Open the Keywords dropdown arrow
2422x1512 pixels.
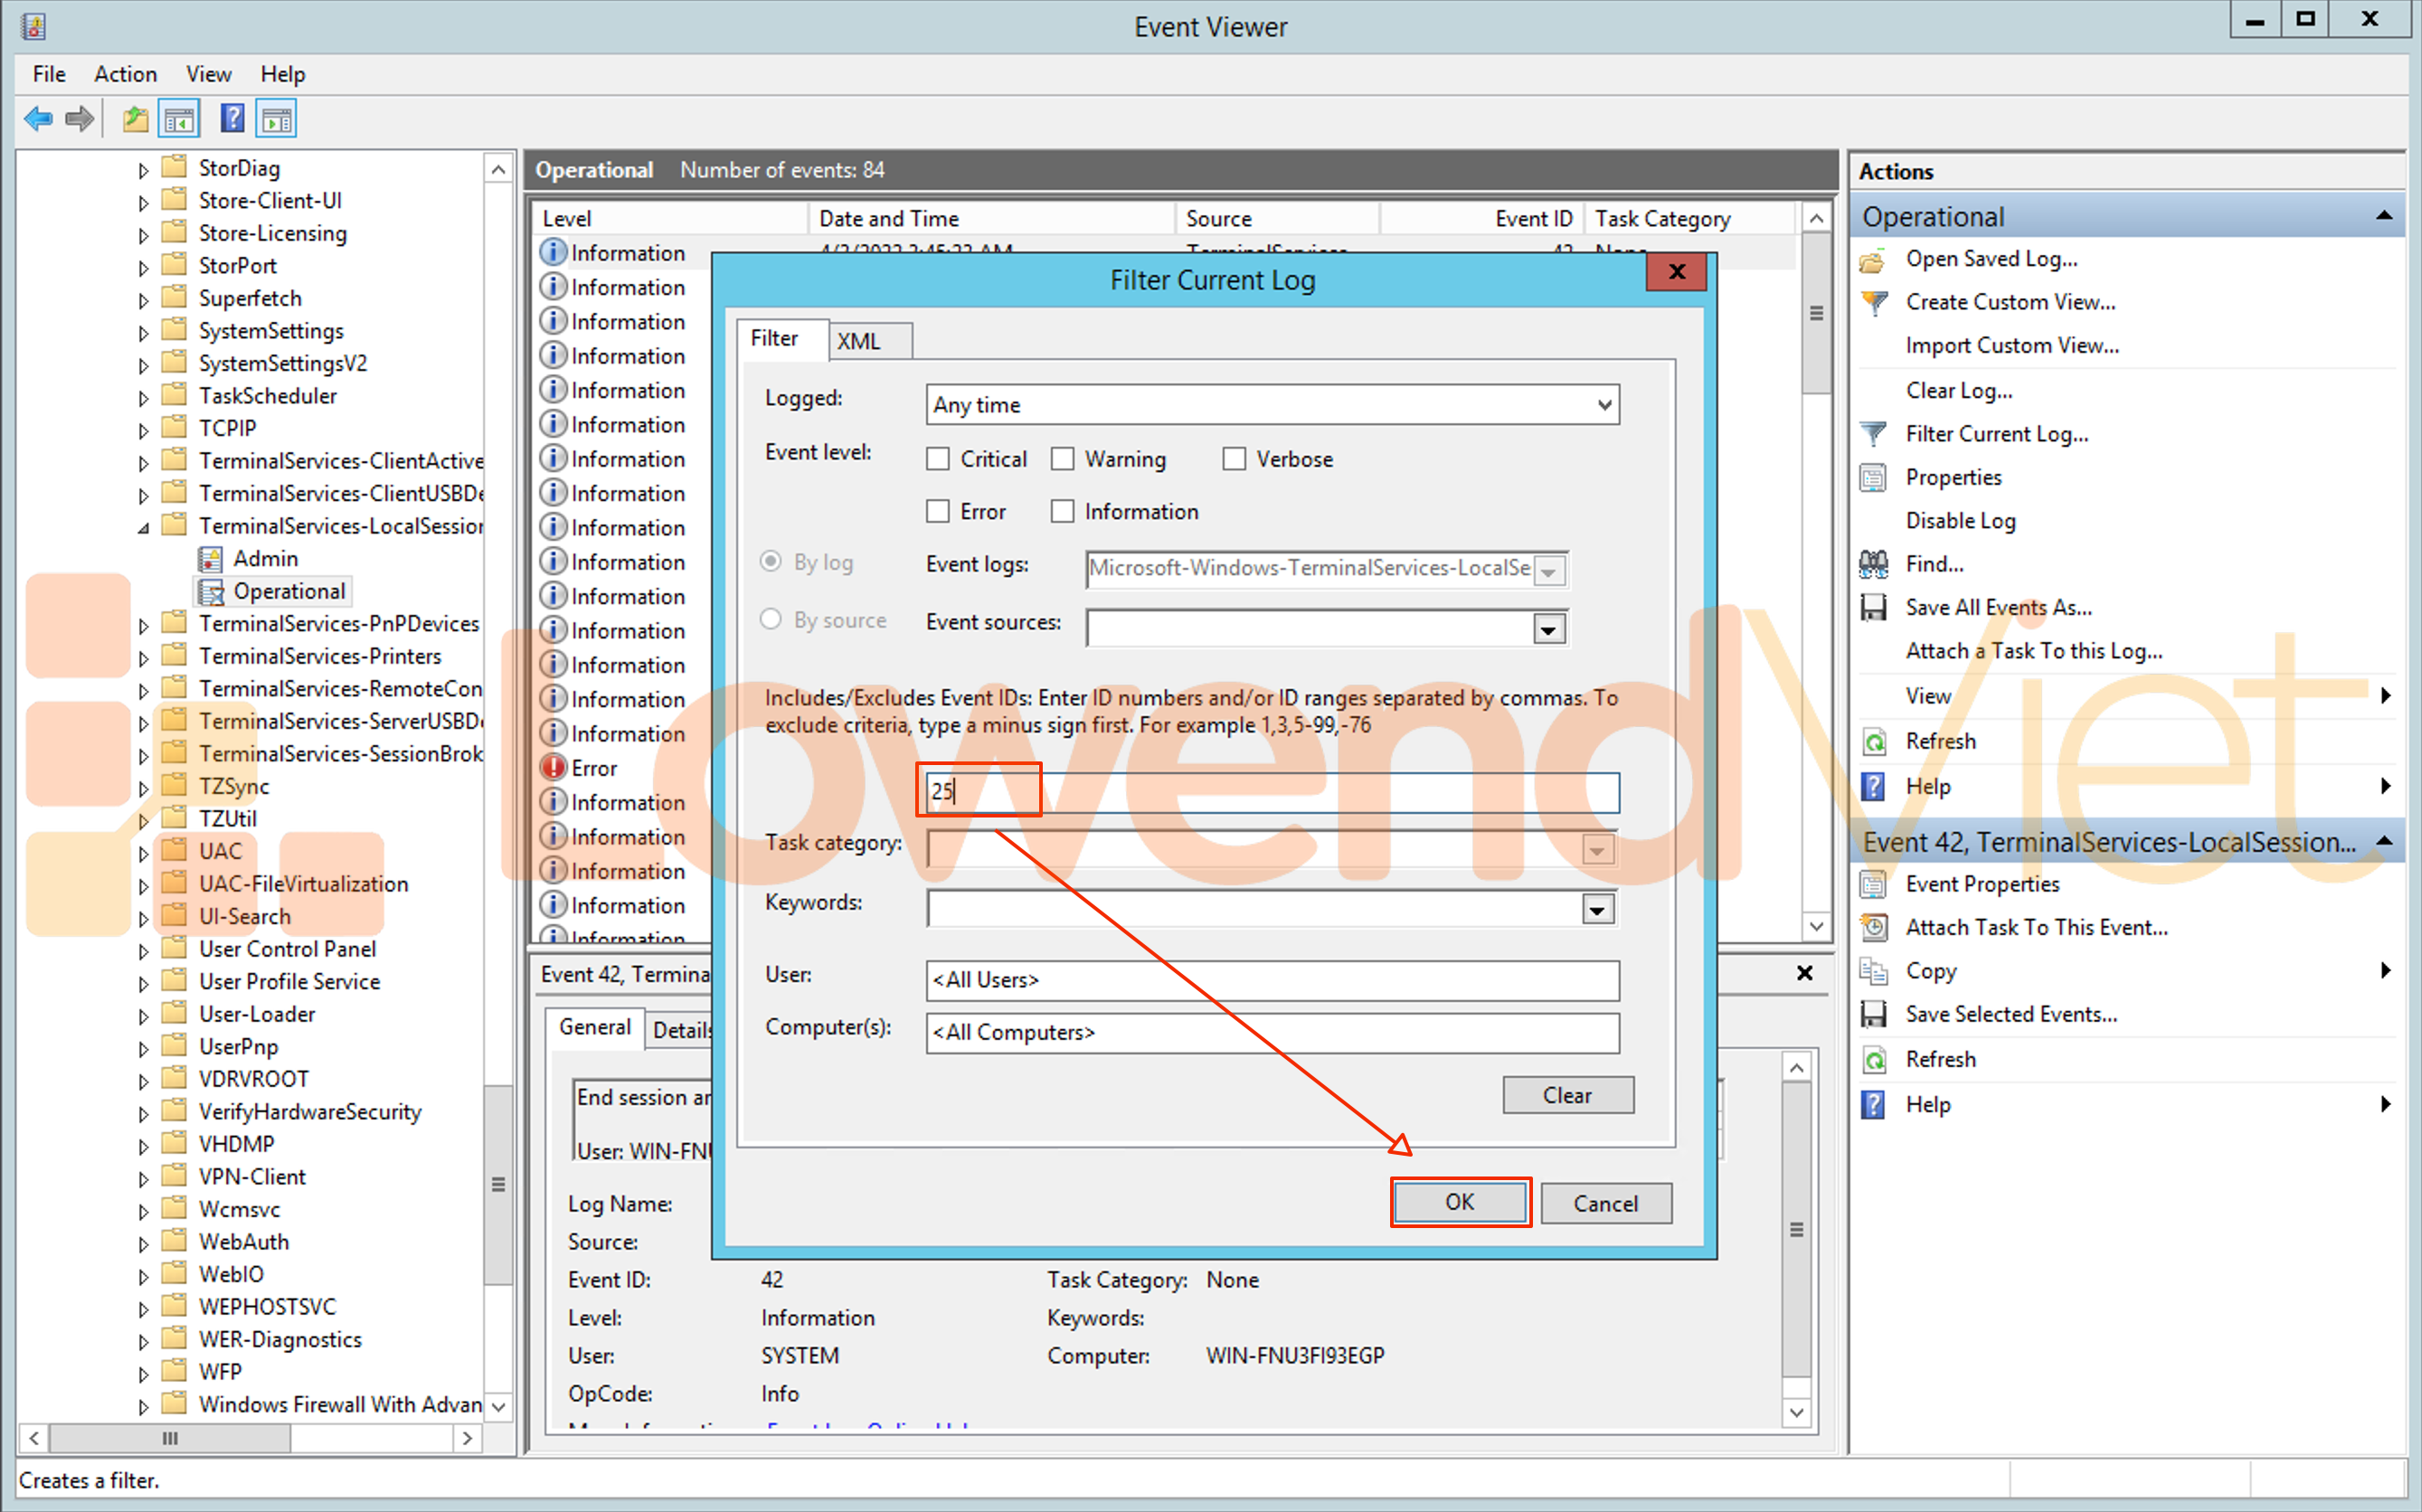click(1597, 909)
